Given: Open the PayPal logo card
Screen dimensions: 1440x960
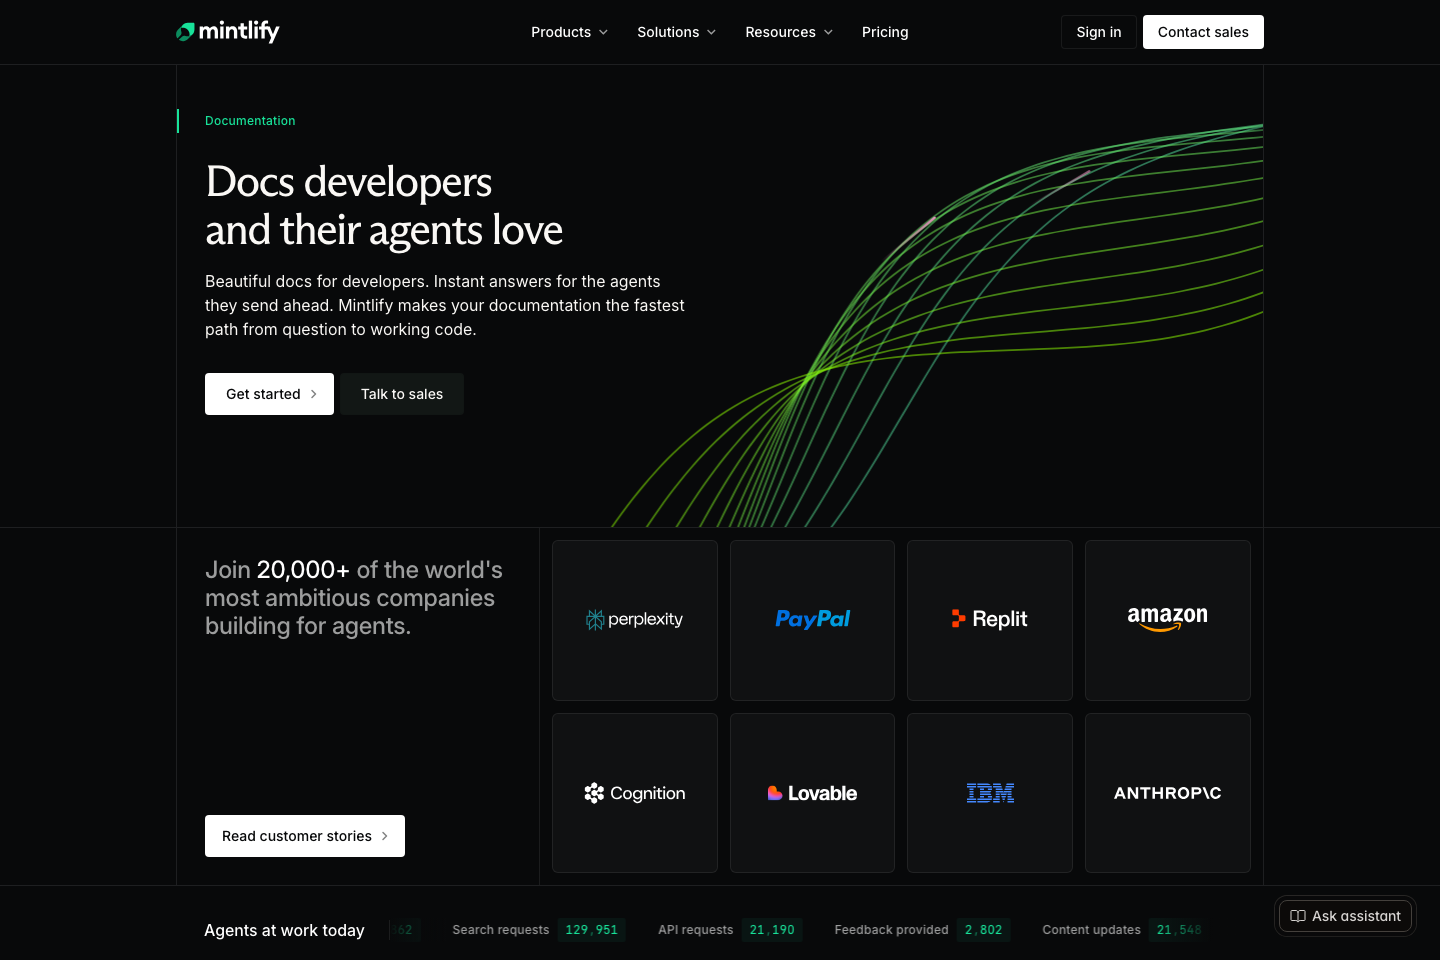Looking at the screenshot, I should point(812,620).
